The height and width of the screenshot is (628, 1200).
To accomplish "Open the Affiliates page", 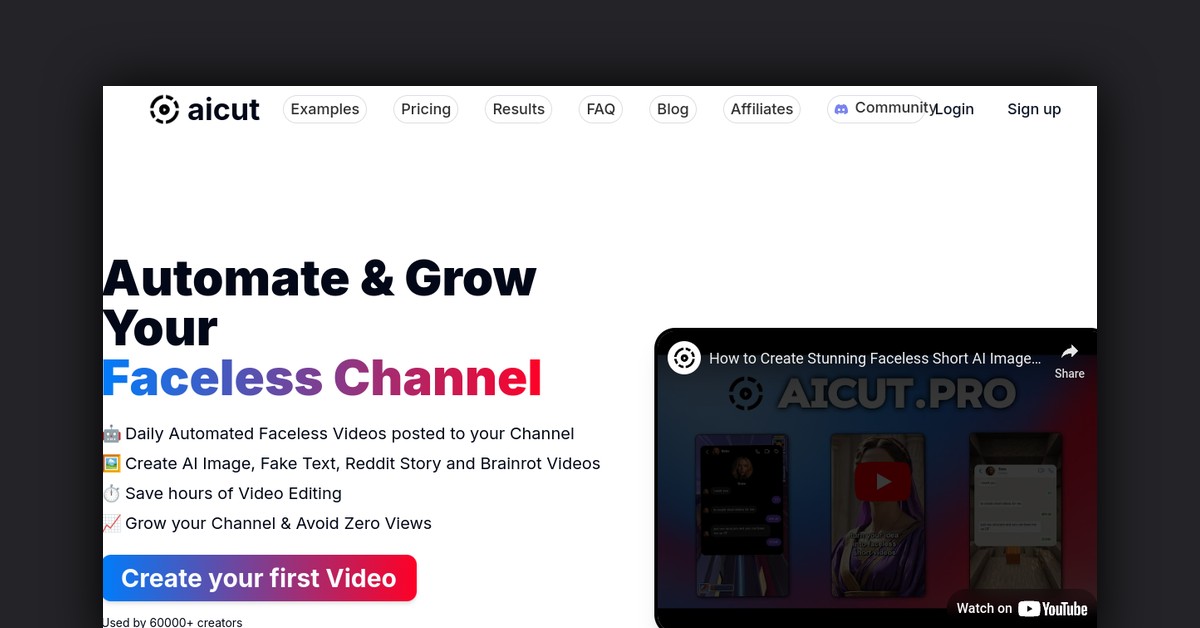I will [x=762, y=109].
